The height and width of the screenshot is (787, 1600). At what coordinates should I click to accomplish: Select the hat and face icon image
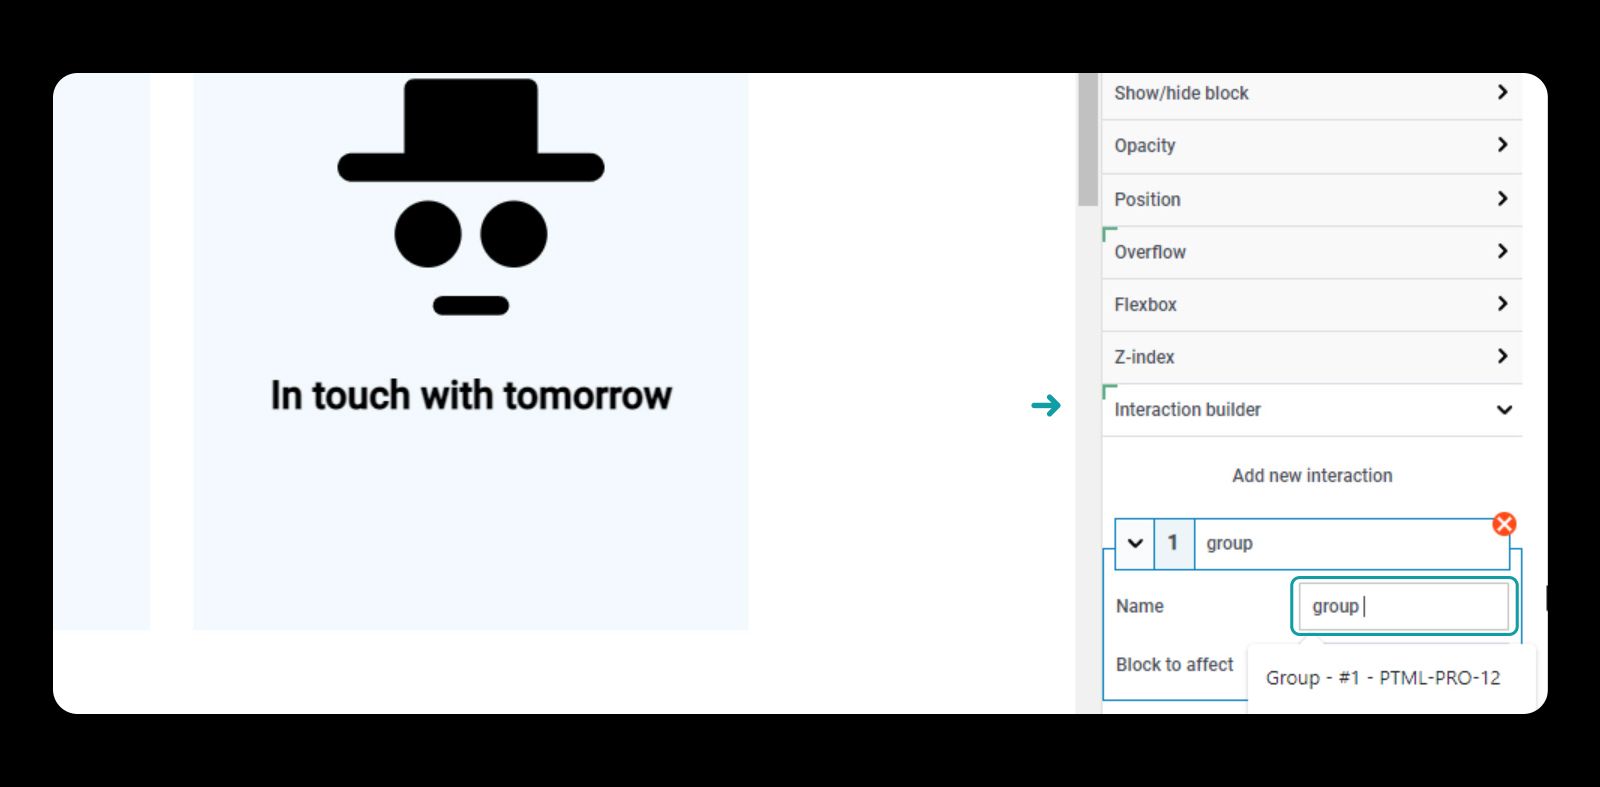tap(471, 197)
